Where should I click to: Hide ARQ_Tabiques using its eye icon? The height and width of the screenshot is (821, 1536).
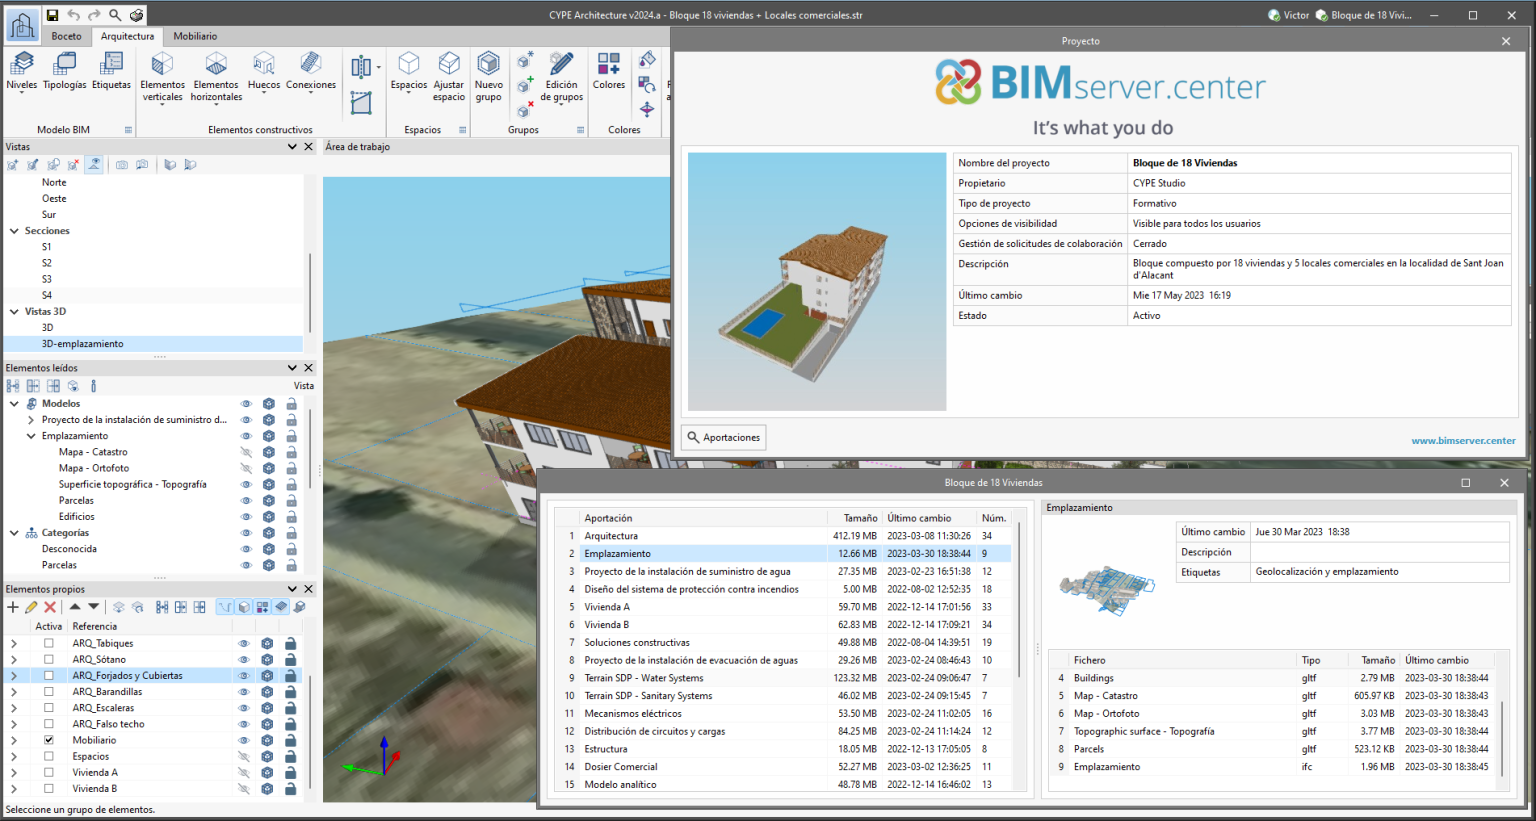(x=243, y=643)
